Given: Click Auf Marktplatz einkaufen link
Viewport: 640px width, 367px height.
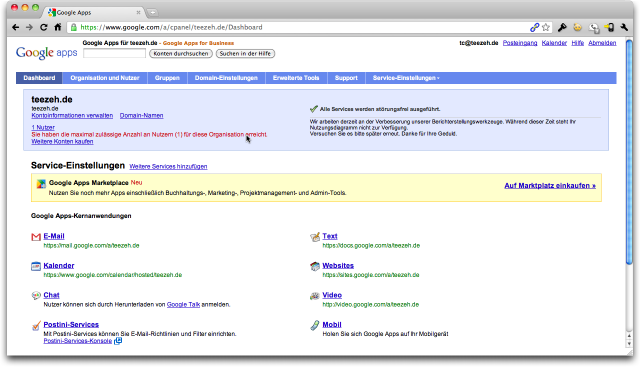Looking at the screenshot, I should tap(550, 185).
